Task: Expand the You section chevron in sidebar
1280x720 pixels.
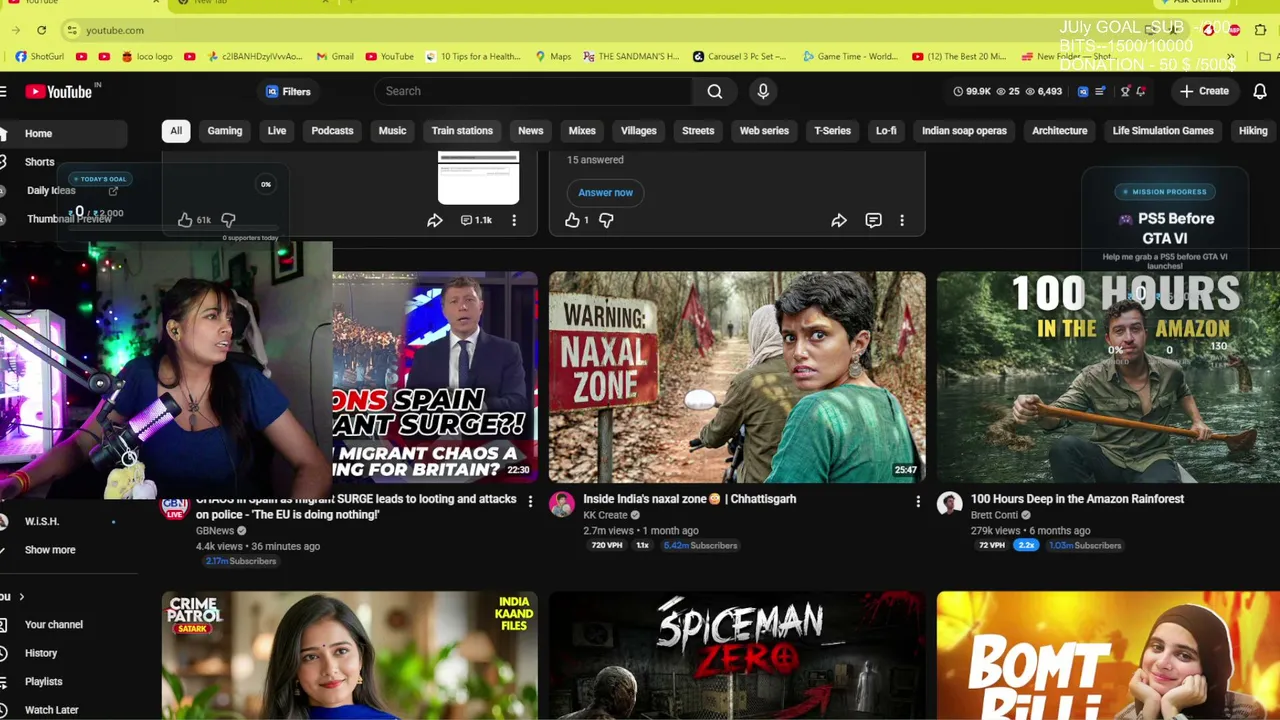Action: click(21, 597)
